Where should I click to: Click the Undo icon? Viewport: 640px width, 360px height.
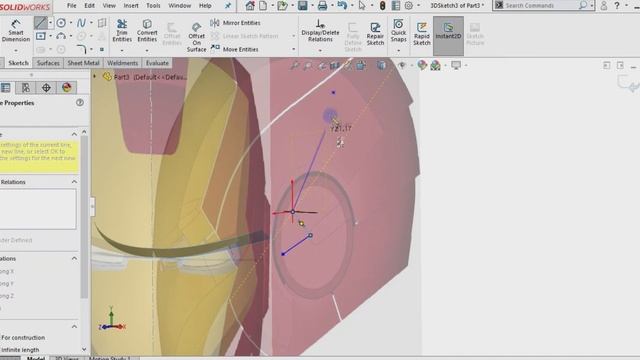click(x=342, y=6)
